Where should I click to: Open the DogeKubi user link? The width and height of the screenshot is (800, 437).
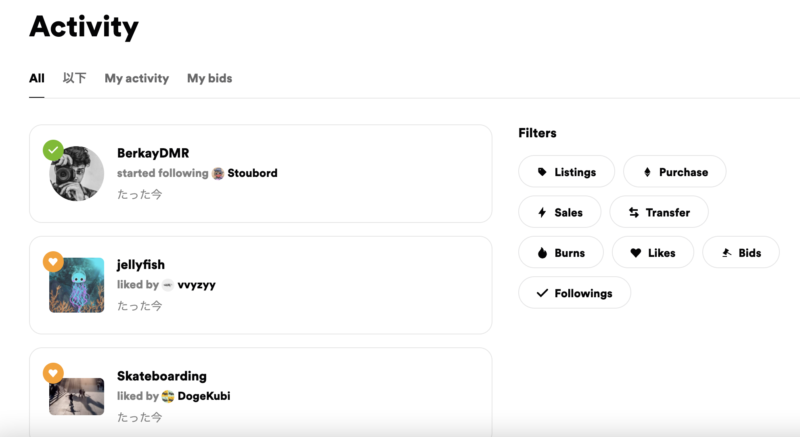(204, 396)
